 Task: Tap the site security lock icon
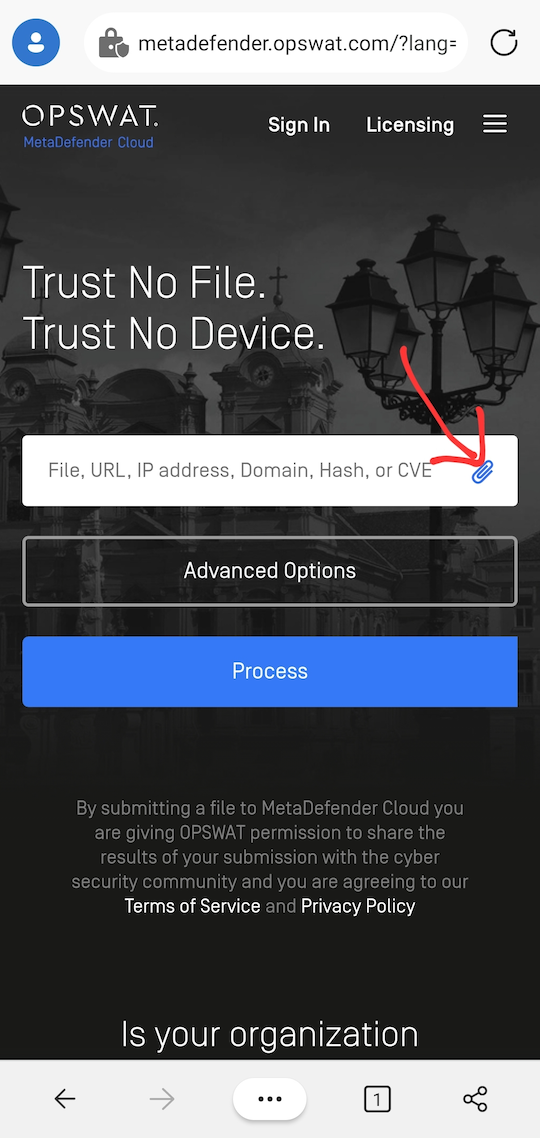pyautogui.click(x=114, y=44)
